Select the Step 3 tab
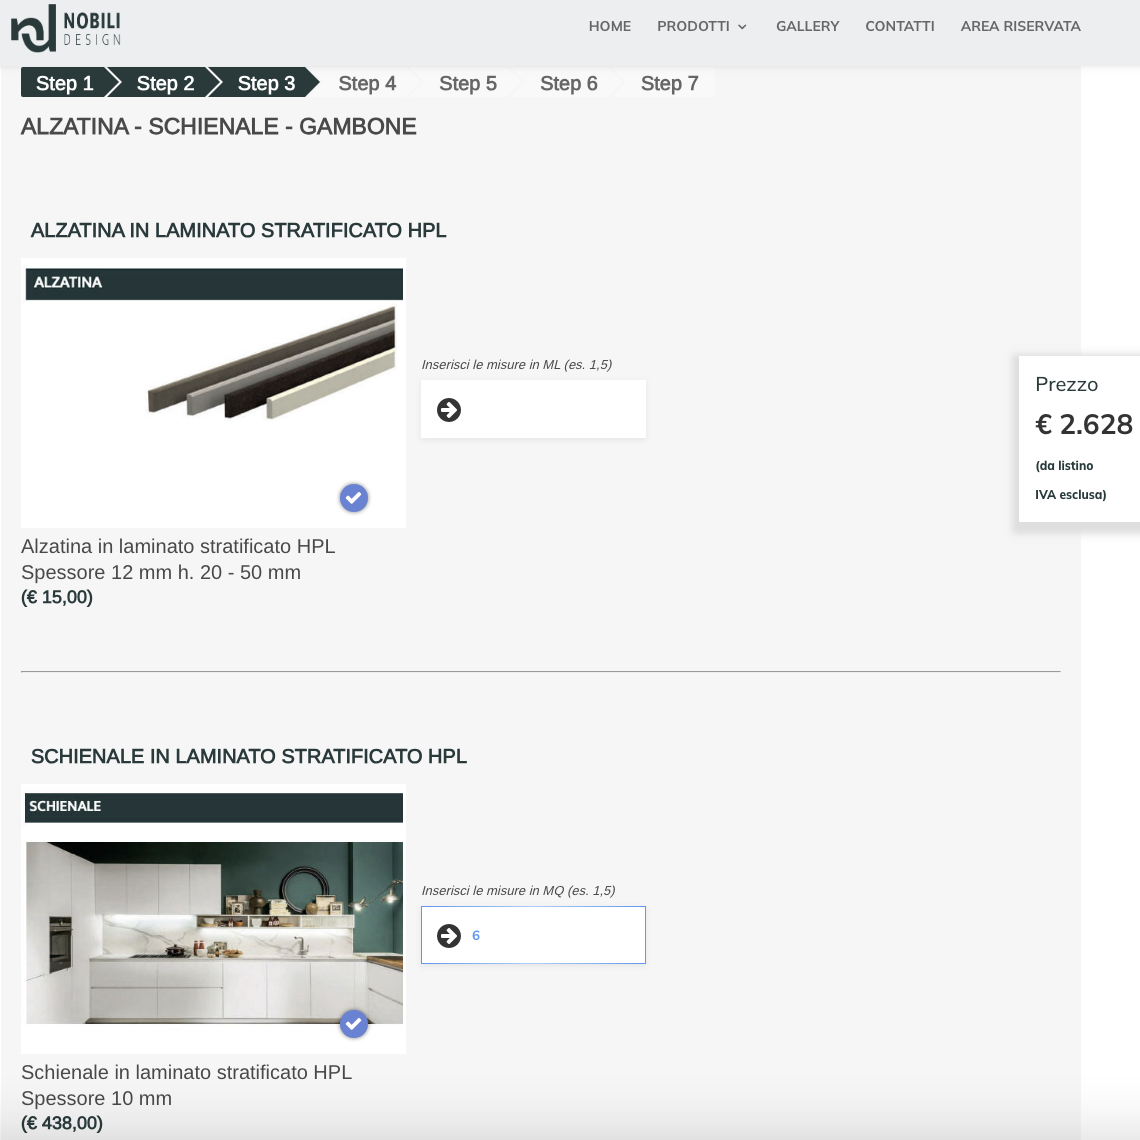Screen dimensions: 1140x1140 (266, 84)
